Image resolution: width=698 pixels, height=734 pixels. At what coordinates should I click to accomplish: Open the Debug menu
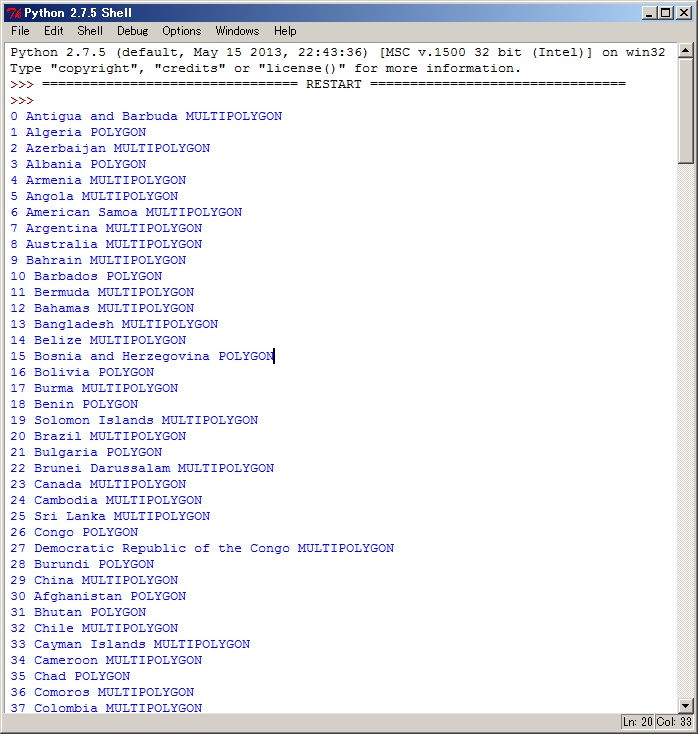coord(132,31)
